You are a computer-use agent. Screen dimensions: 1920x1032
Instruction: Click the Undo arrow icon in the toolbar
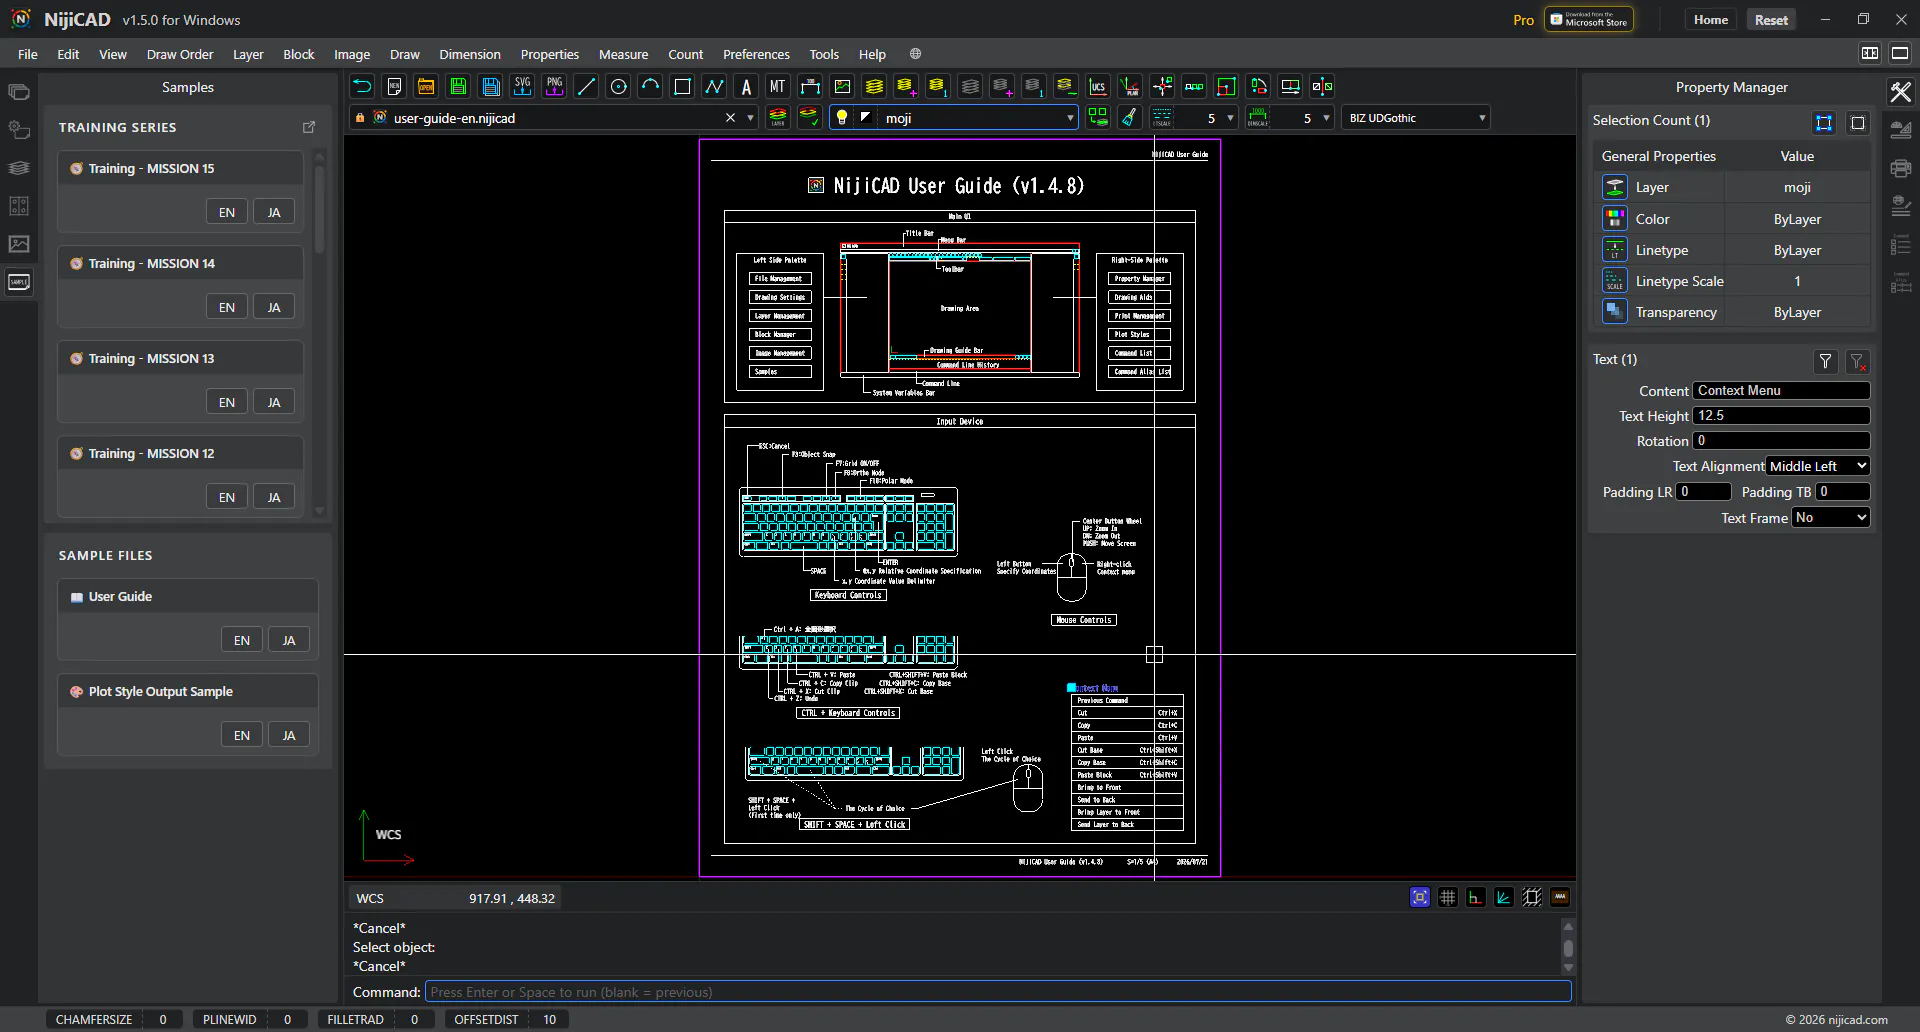coord(363,87)
